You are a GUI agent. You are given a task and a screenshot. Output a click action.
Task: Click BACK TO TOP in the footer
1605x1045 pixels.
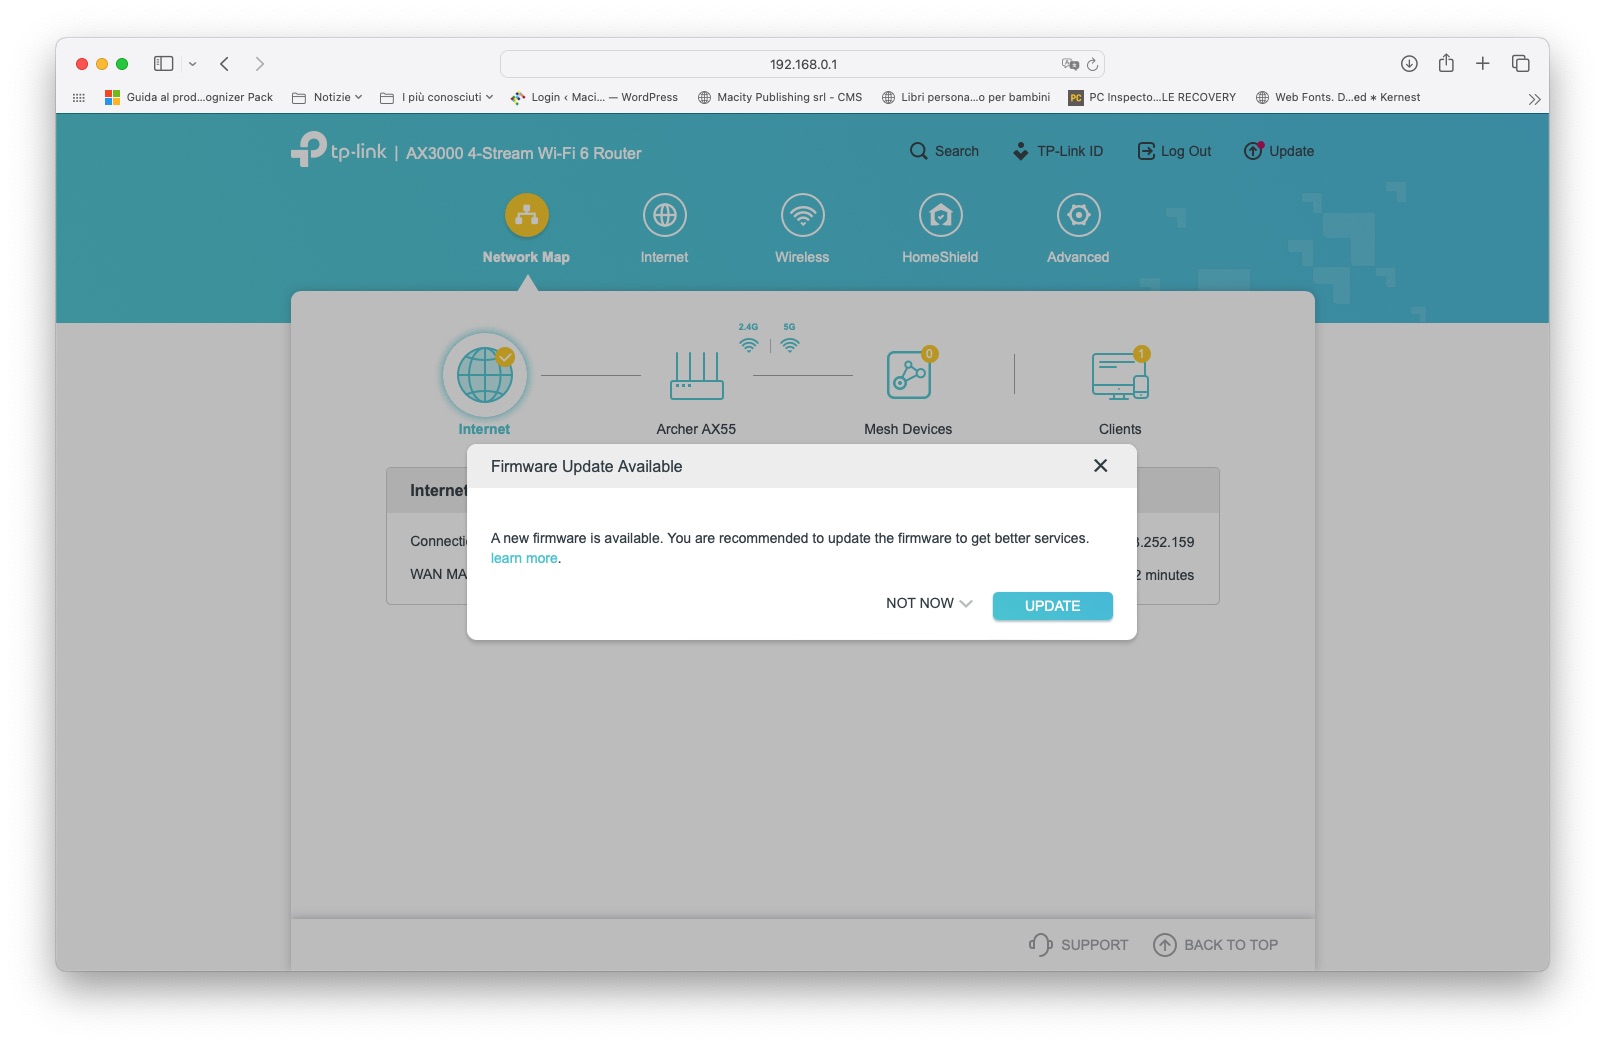point(1216,945)
